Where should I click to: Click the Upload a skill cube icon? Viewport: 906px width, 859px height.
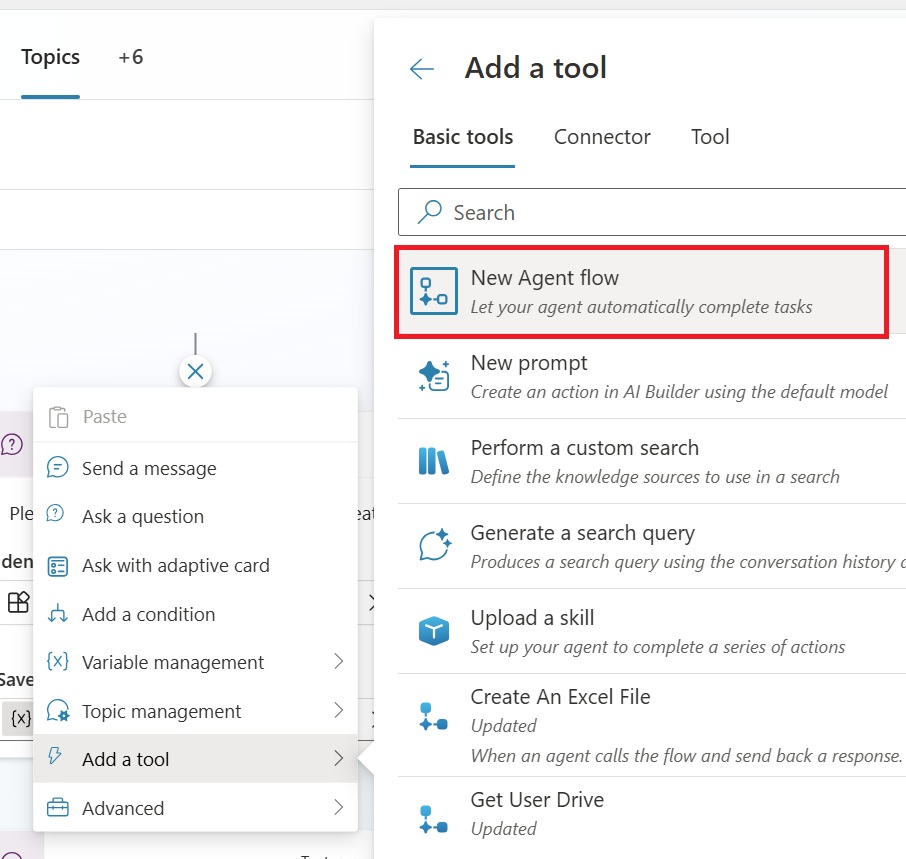(x=434, y=631)
